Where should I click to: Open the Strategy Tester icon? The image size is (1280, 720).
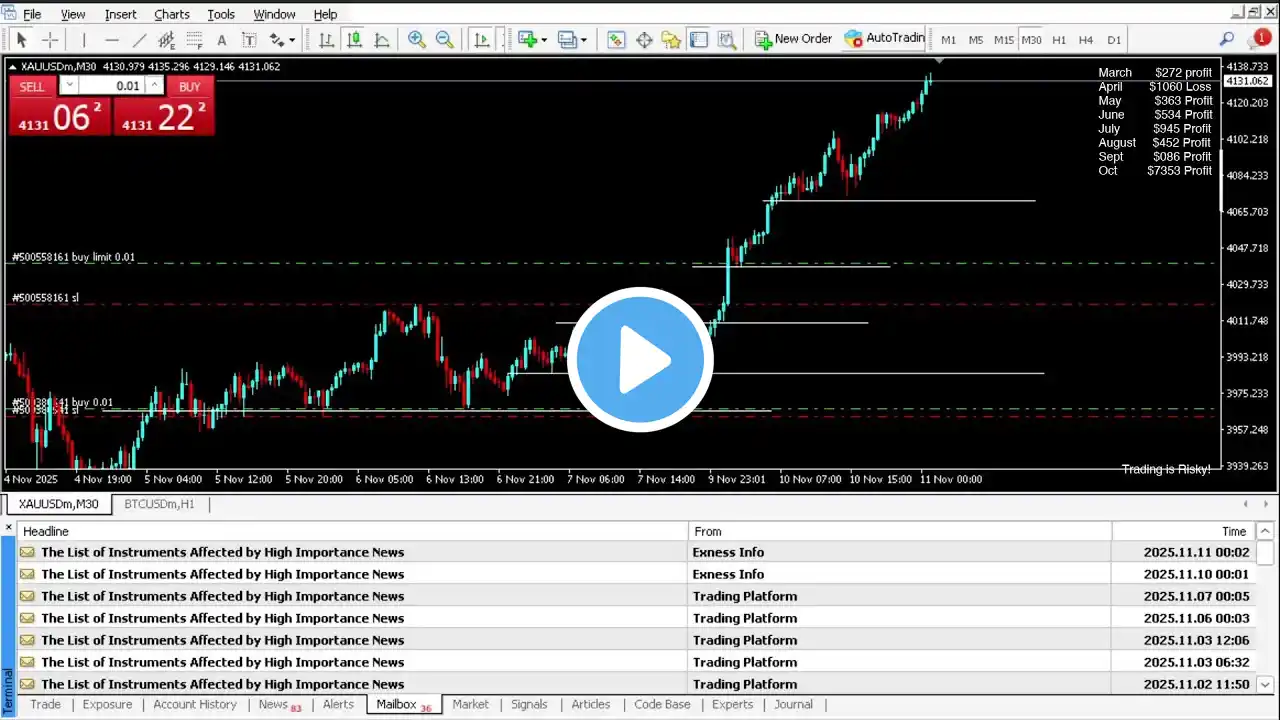(727, 40)
